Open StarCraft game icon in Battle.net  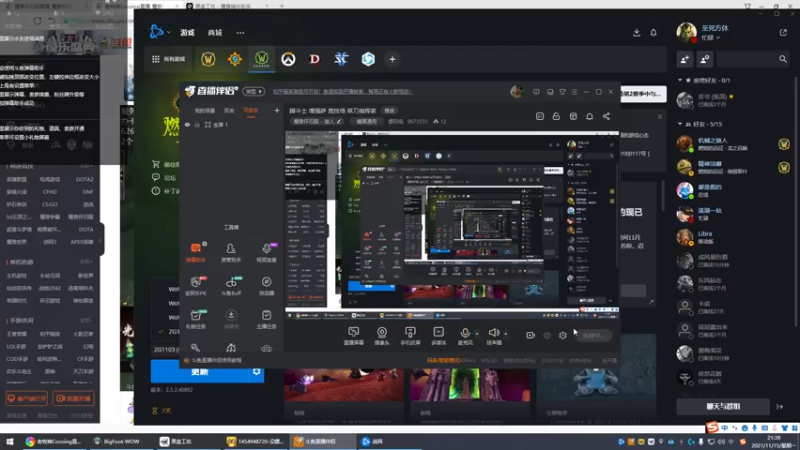[x=341, y=59]
